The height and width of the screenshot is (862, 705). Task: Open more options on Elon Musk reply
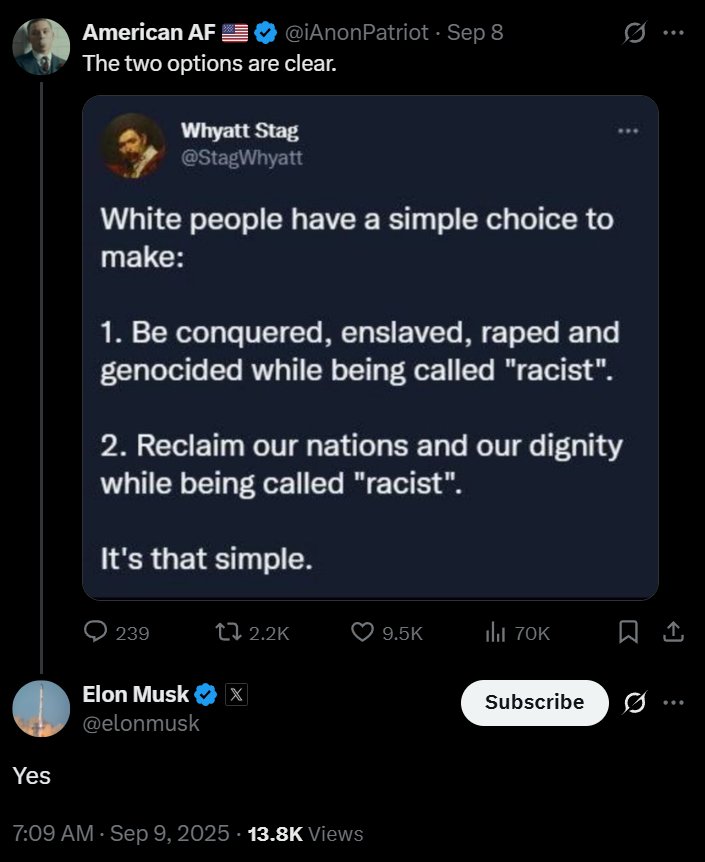[674, 703]
